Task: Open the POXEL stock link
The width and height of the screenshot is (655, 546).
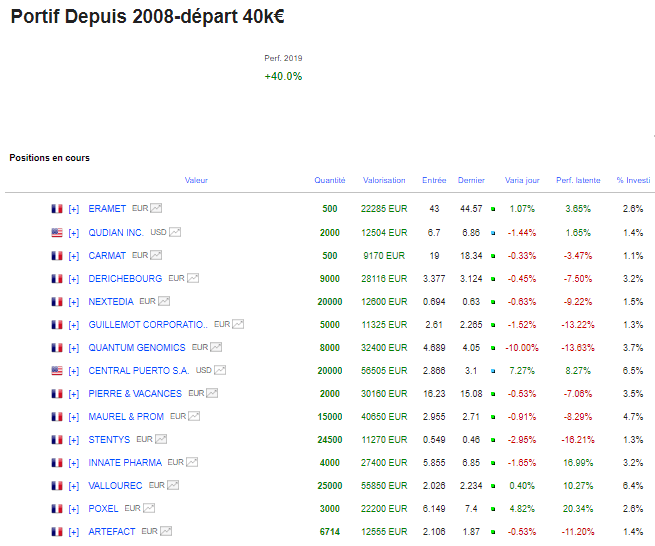Action: click(105, 508)
